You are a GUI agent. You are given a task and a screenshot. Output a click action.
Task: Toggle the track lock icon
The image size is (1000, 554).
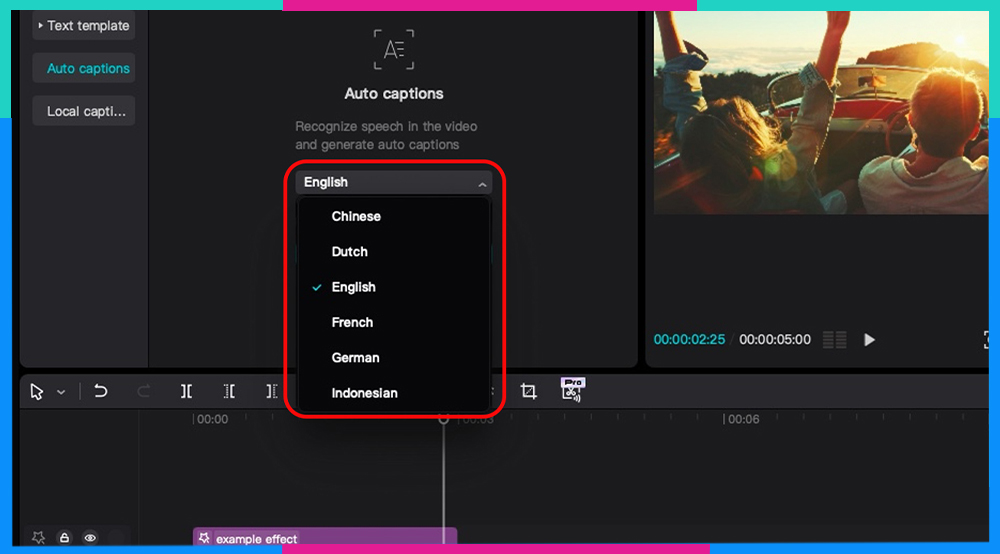tap(64, 538)
